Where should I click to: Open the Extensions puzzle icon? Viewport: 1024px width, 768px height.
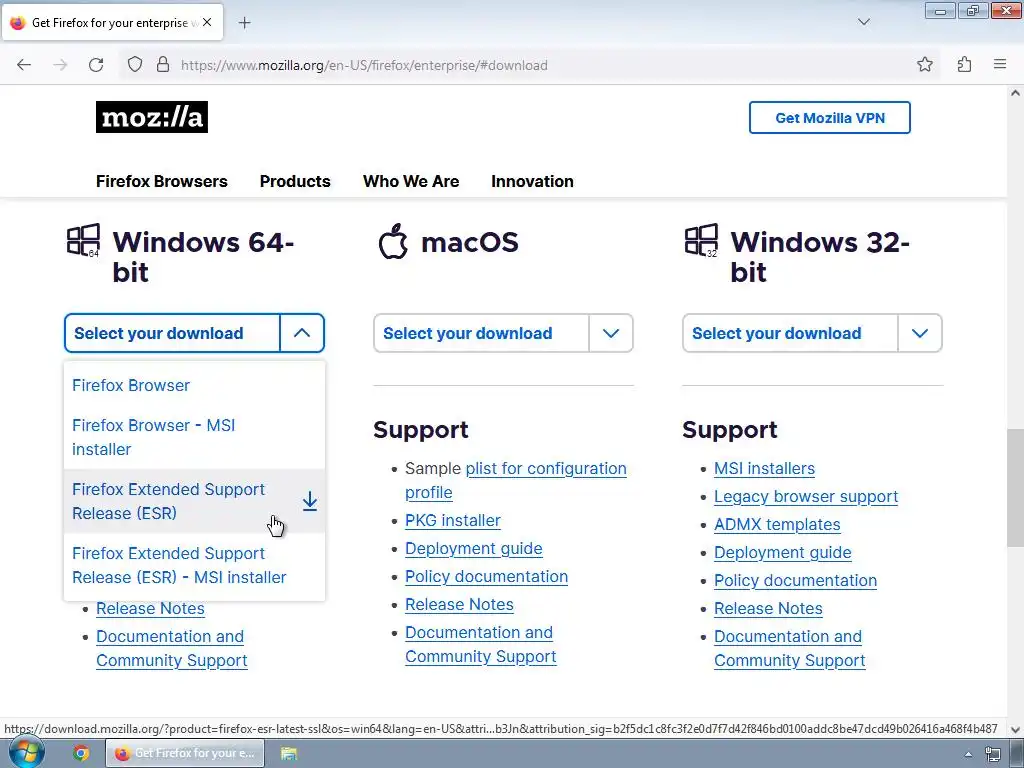(x=965, y=65)
